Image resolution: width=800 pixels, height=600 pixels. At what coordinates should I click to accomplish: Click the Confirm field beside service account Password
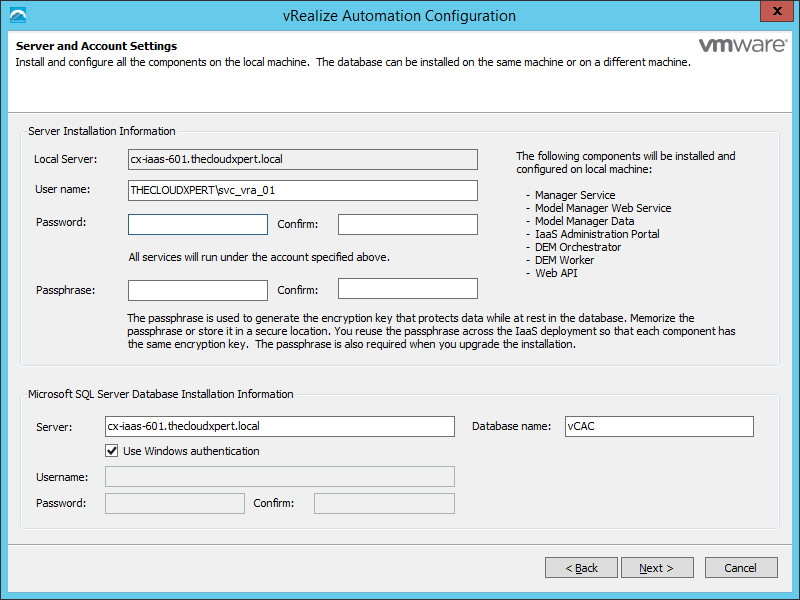tap(407, 224)
